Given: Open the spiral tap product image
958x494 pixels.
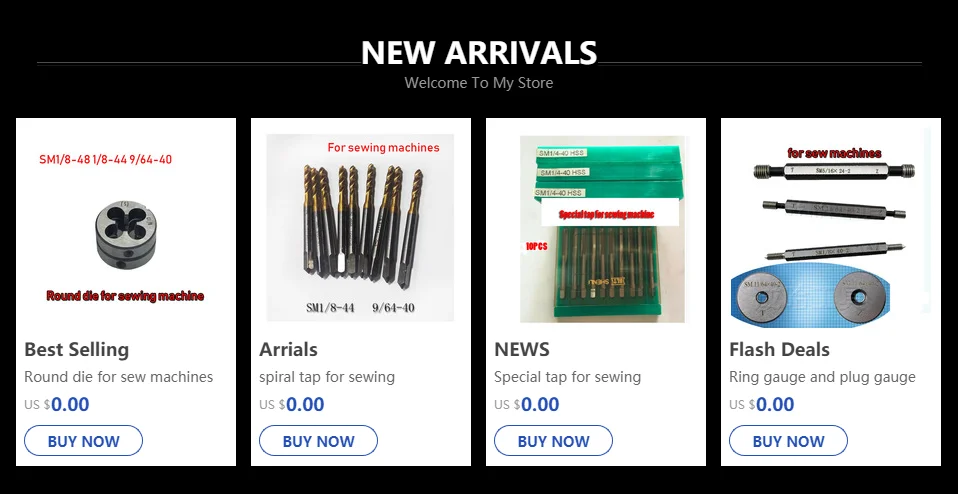Looking at the screenshot, I should 360,228.
